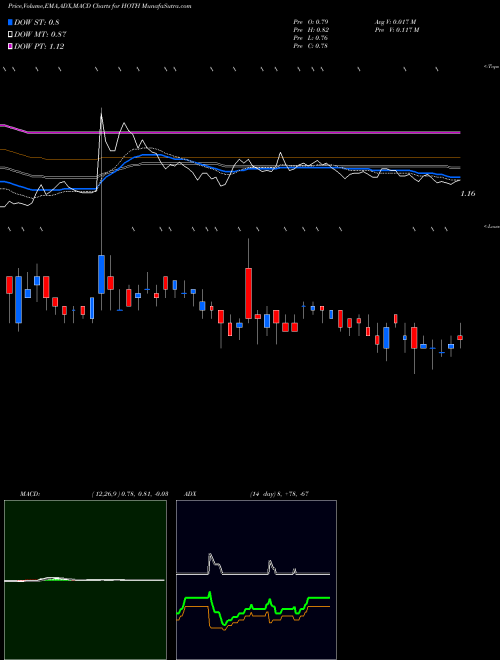This screenshot has height=660, width=500.
Task: Click the 'DOW MT: 0.87' label
Action: tap(40, 35)
